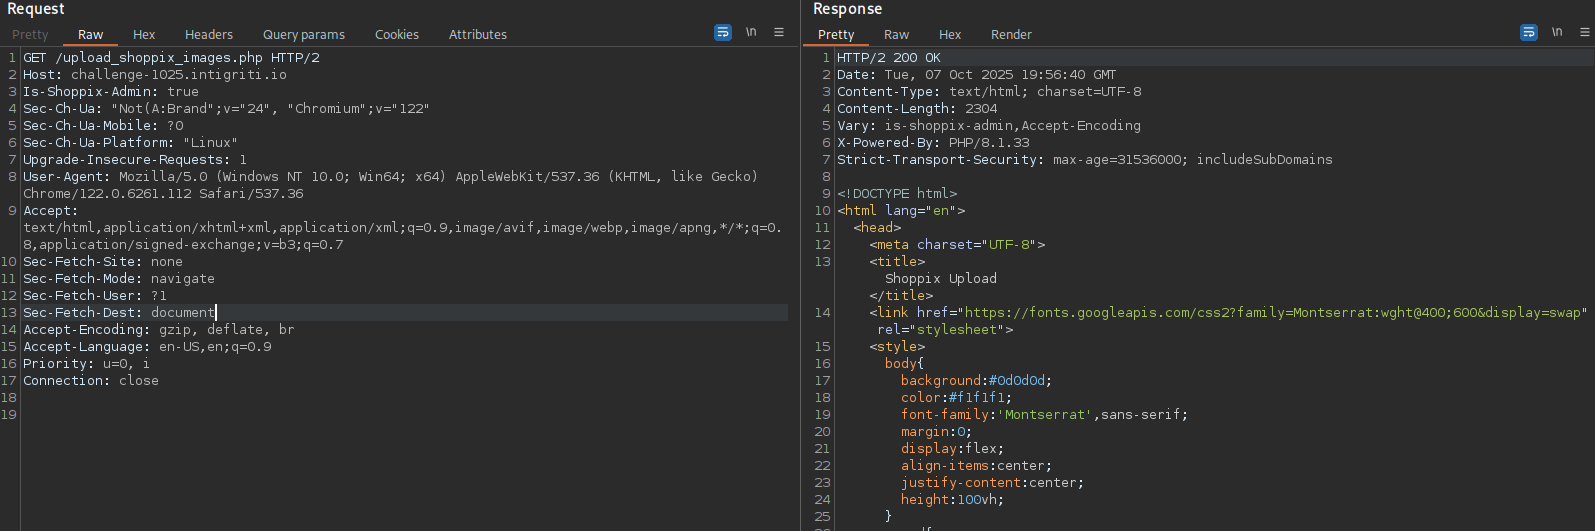Open the Response panel hamburger menu
Image resolution: width=1595 pixels, height=531 pixels.
[1584, 33]
